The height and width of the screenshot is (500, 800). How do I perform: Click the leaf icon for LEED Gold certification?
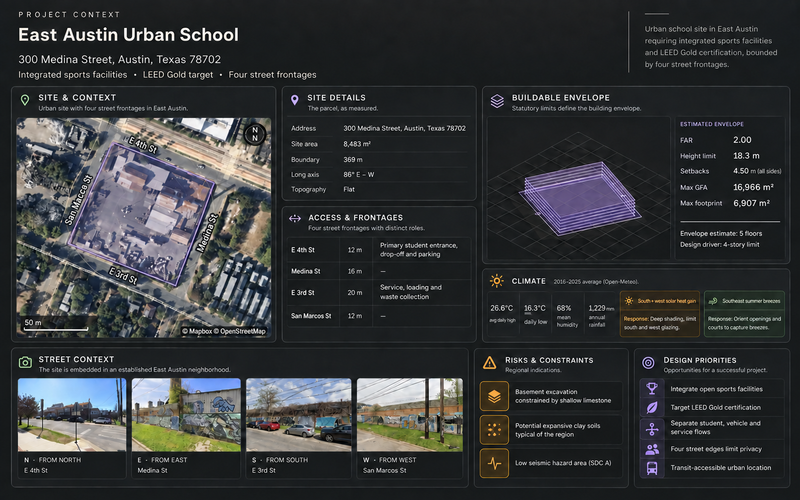pyautogui.click(x=652, y=407)
